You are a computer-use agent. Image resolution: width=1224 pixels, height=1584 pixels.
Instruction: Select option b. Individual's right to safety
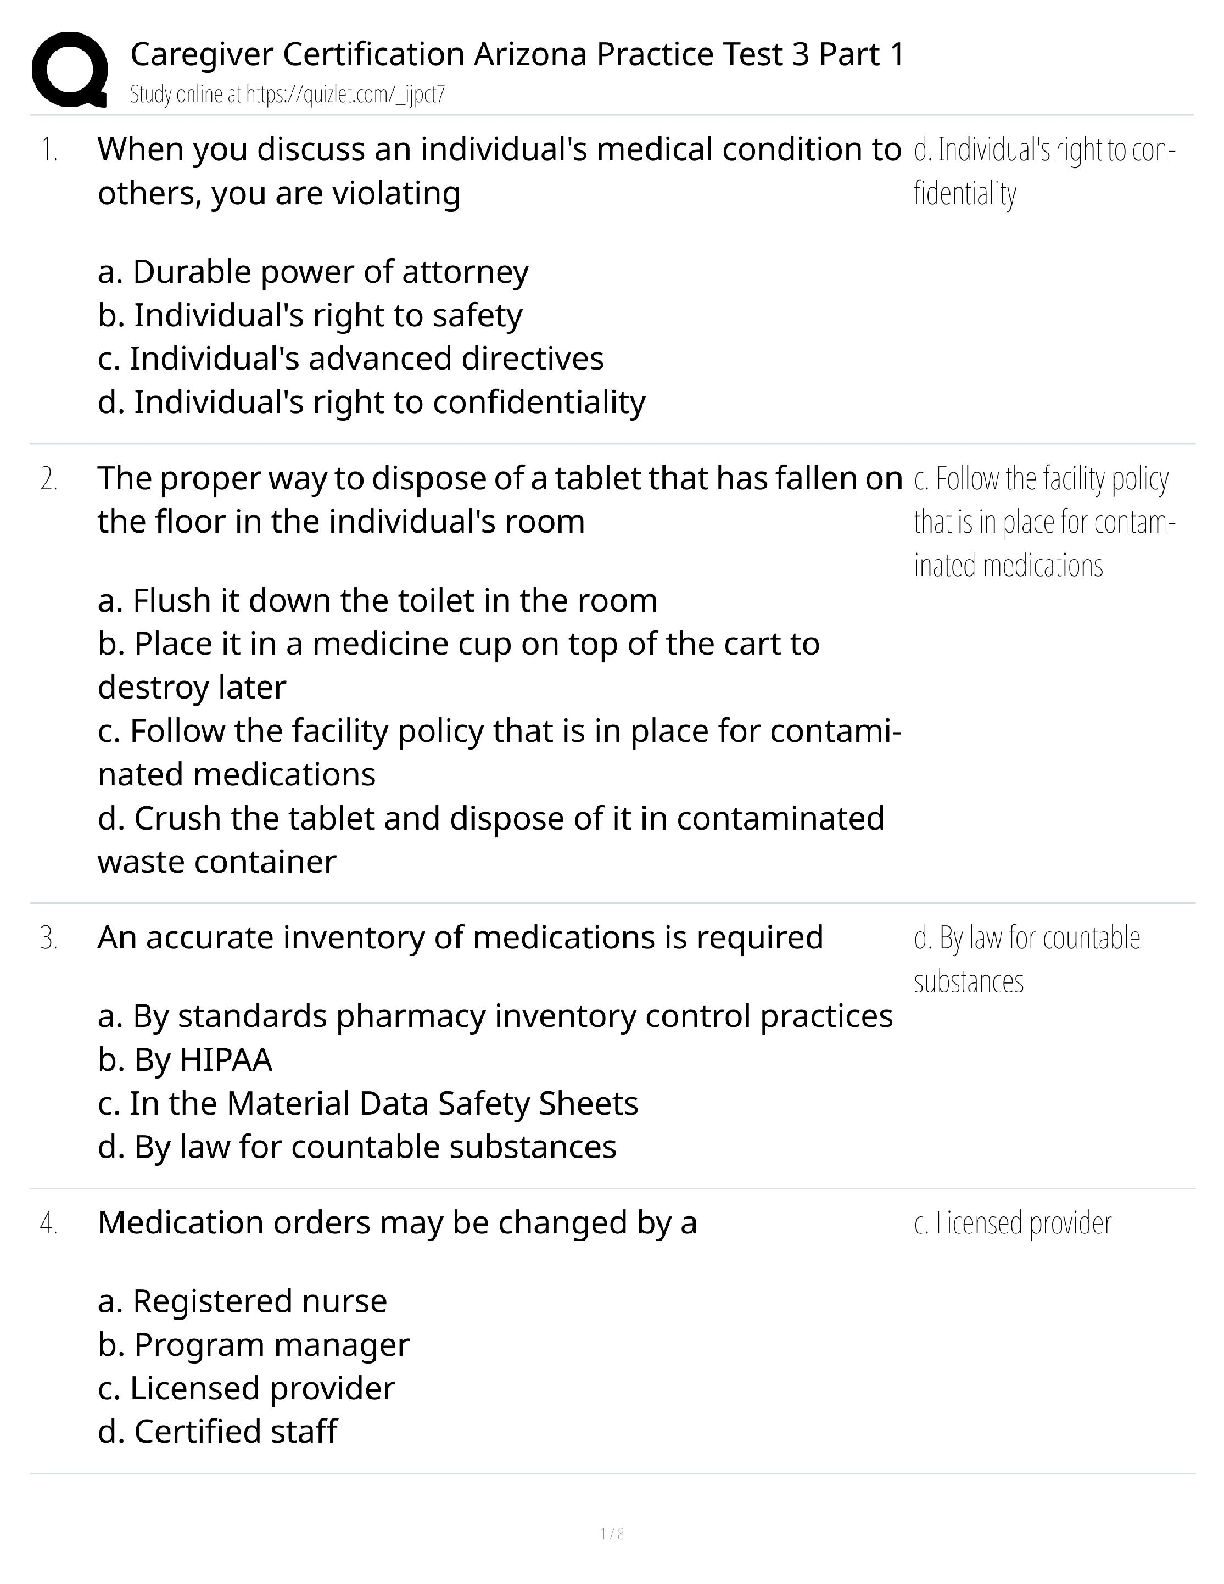(310, 315)
